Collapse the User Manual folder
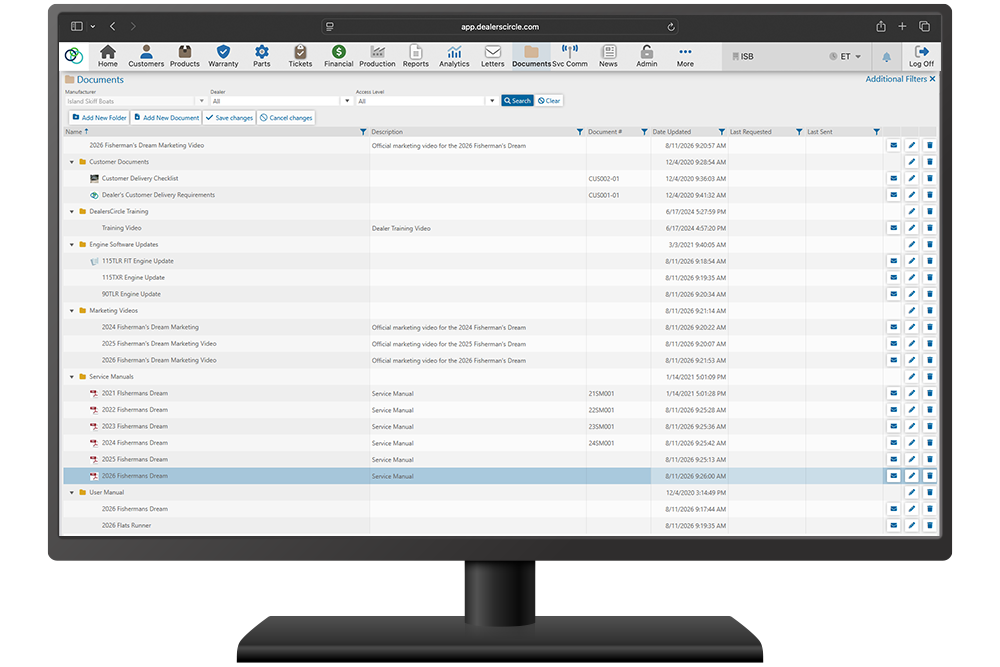The image size is (1000, 667). pyautogui.click(x=71, y=493)
